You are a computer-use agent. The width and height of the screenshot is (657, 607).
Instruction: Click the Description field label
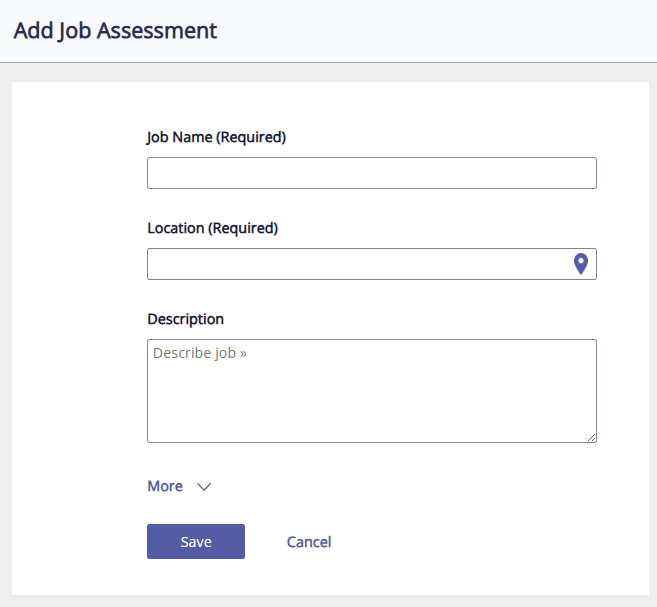185,319
